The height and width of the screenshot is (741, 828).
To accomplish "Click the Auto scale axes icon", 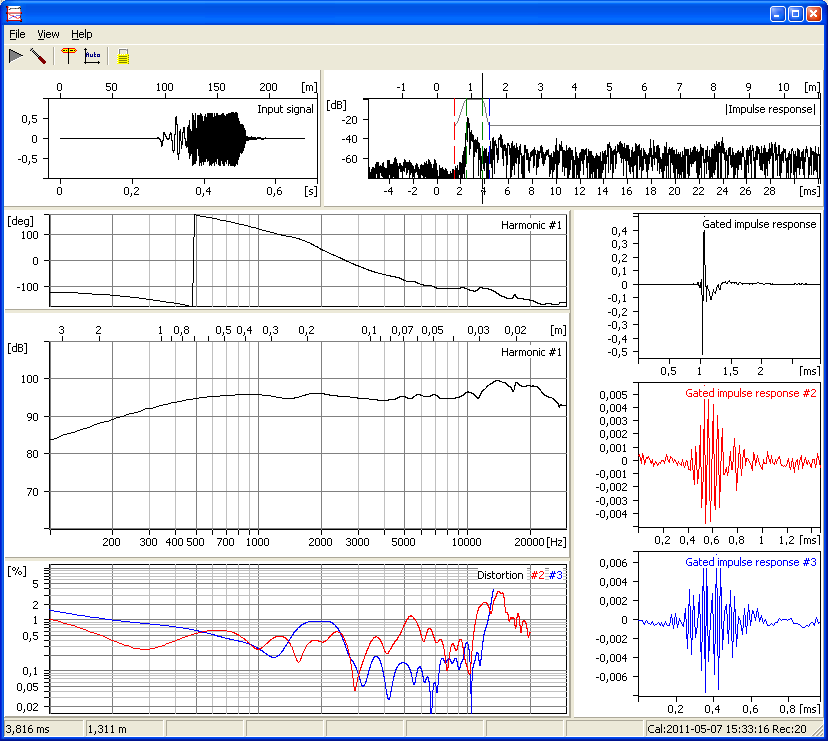I will 92,56.
